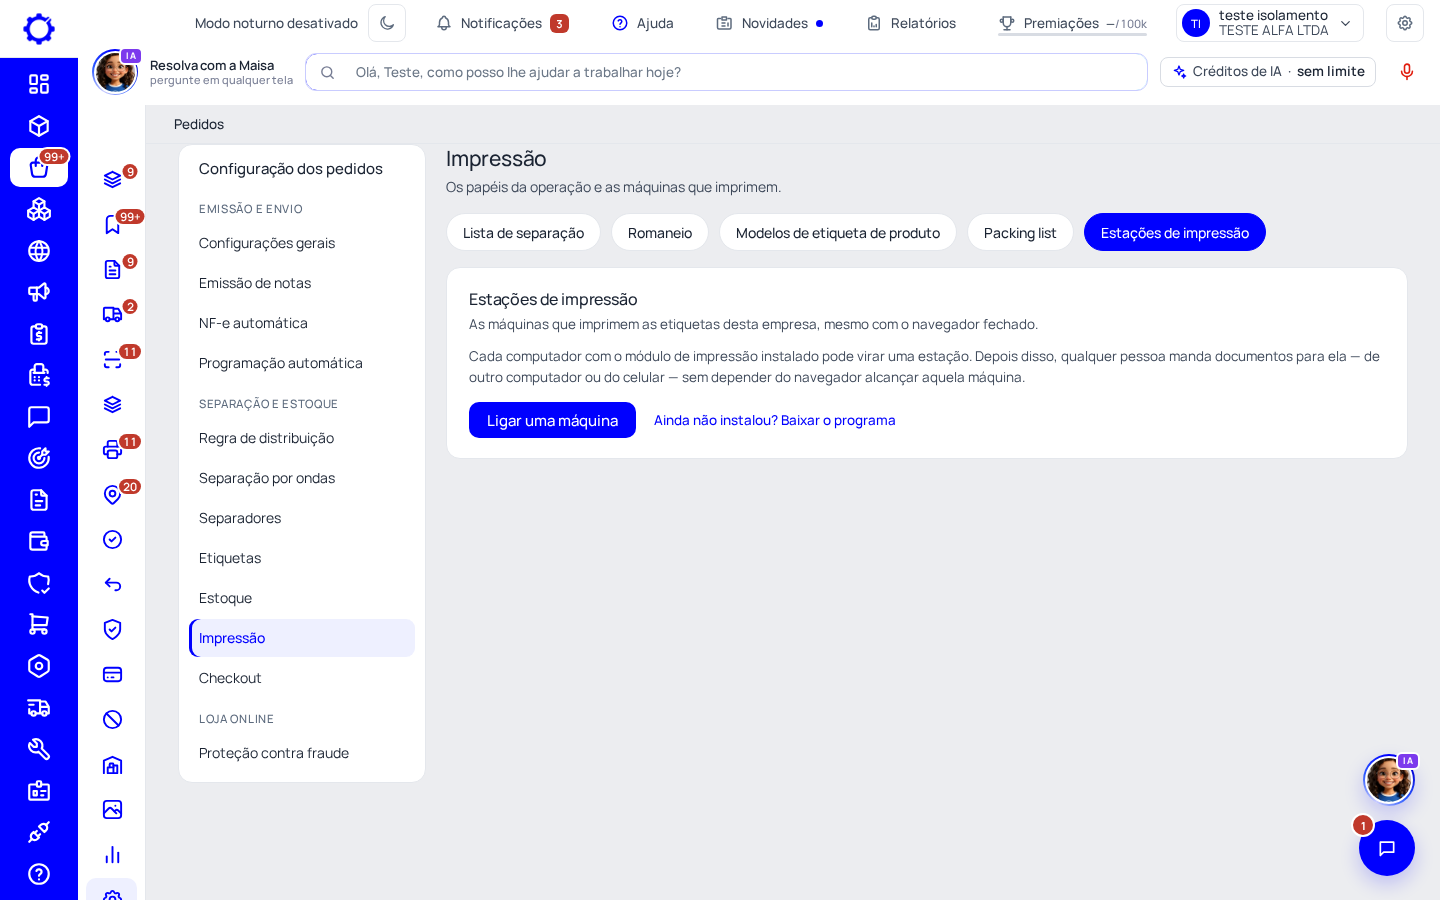Click the dashboard grid icon in sidebar
Image resolution: width=1440 pixels, height=900 pixels.
(x=39, y=84)
